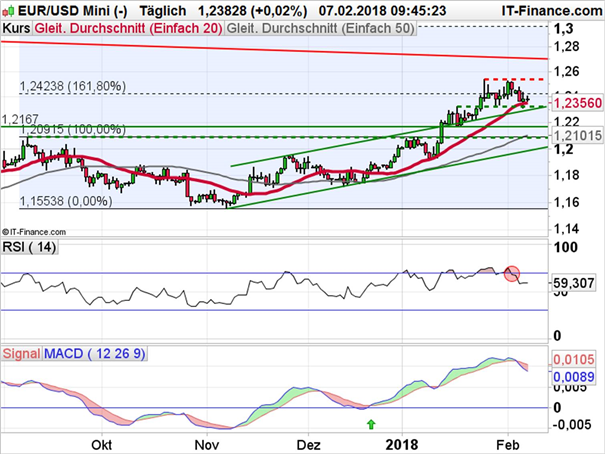Click the MACD signal value 0,0105
Screen dimensions: 605x454
573,359
